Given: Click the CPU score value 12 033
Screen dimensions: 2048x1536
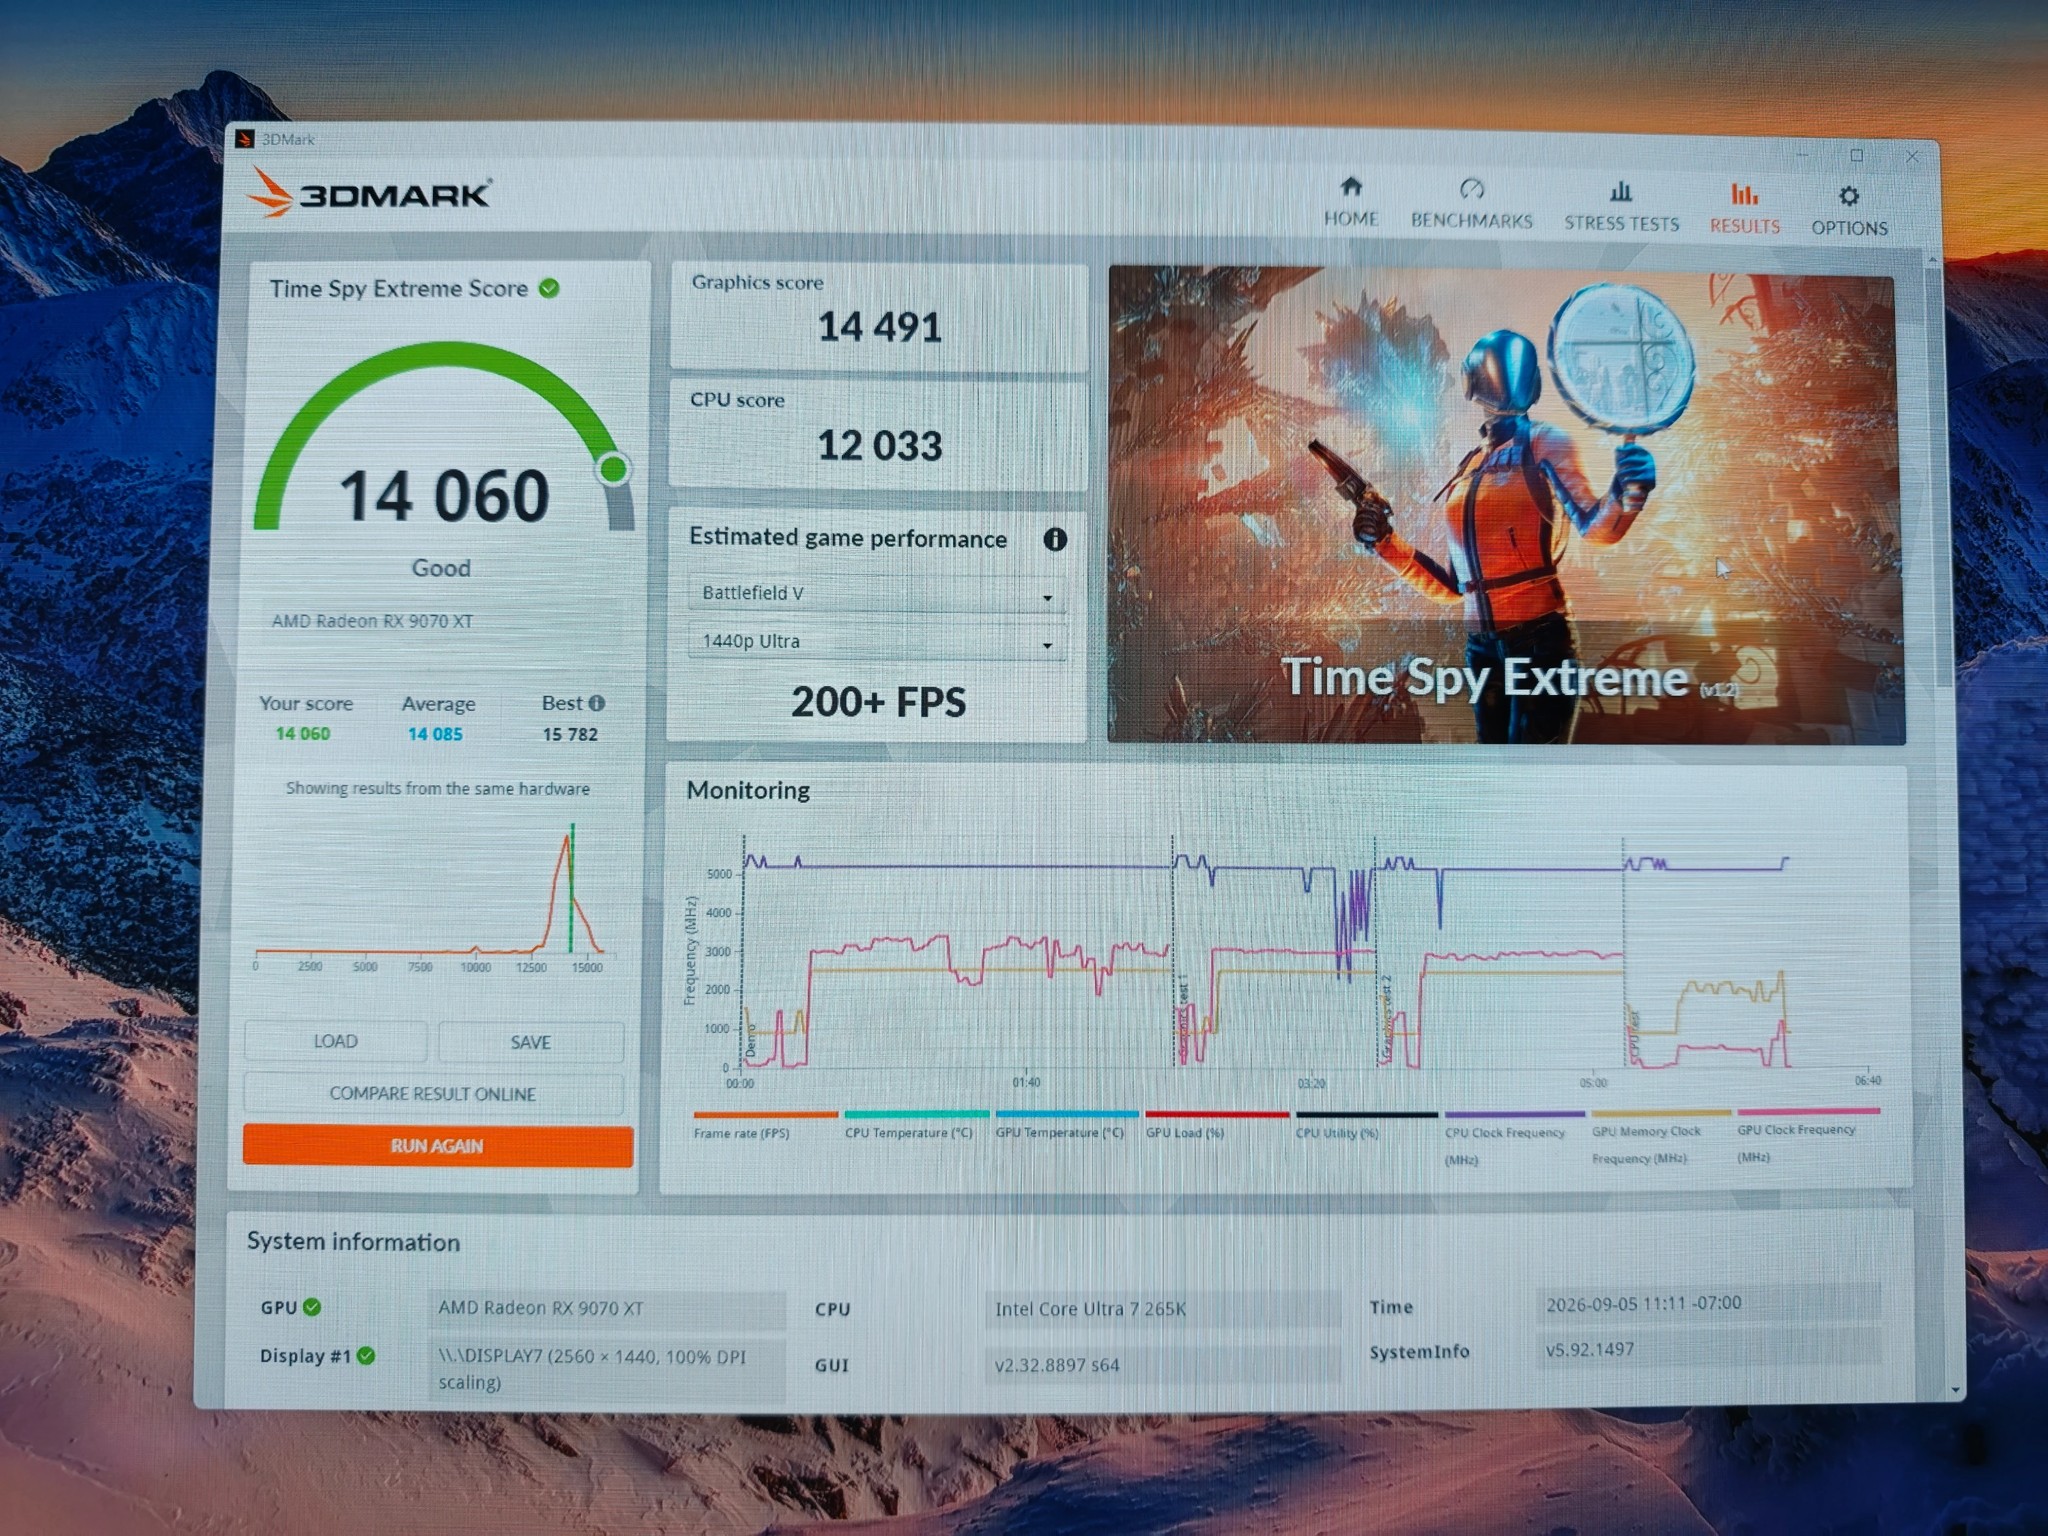Looking at the screenshot, I should [x=879, y=445].
